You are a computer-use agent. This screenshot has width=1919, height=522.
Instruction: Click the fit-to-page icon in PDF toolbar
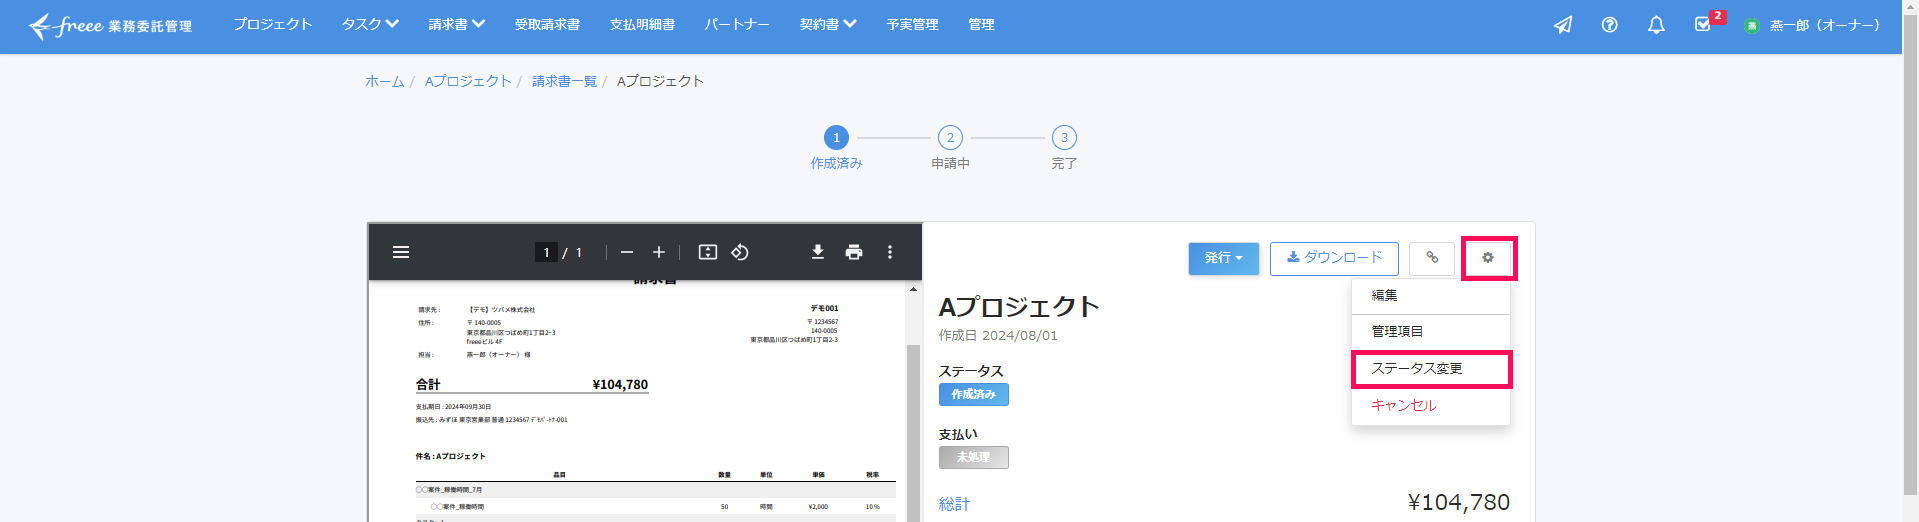[708, 252]
